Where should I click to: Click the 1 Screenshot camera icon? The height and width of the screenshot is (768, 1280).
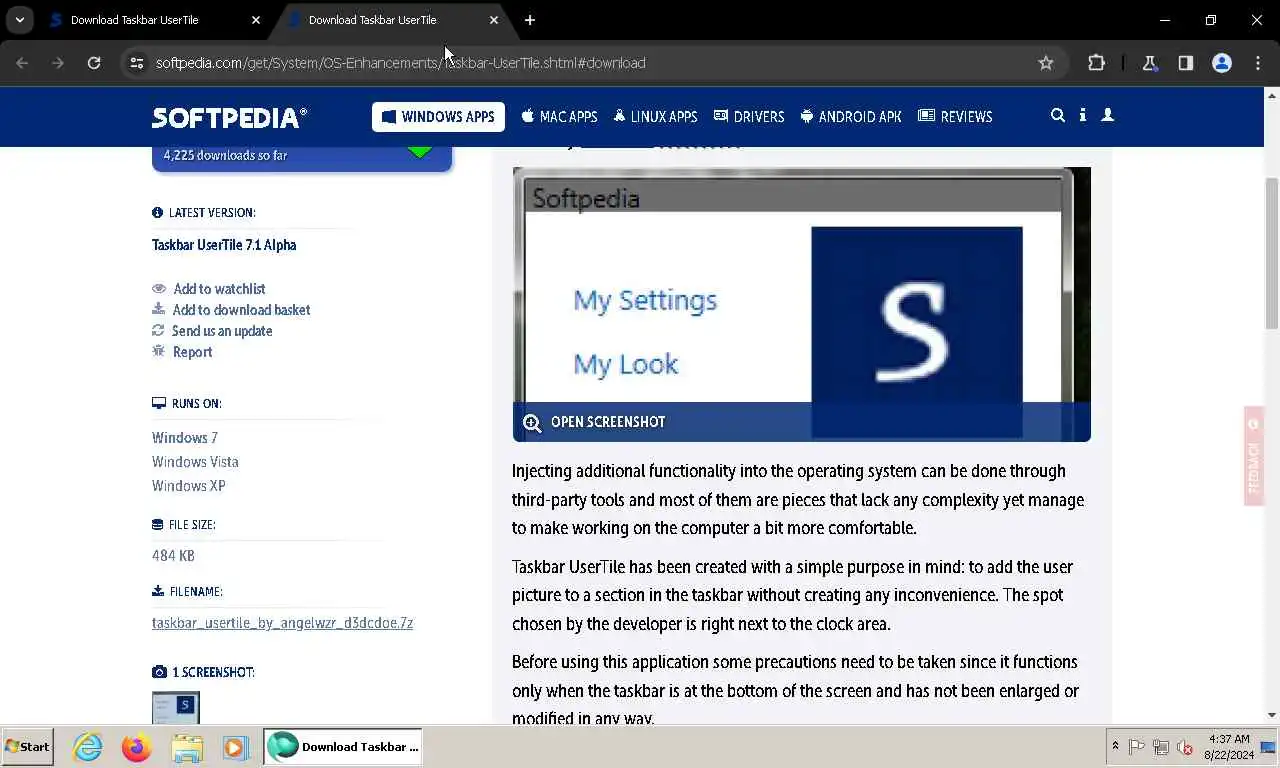159,672
